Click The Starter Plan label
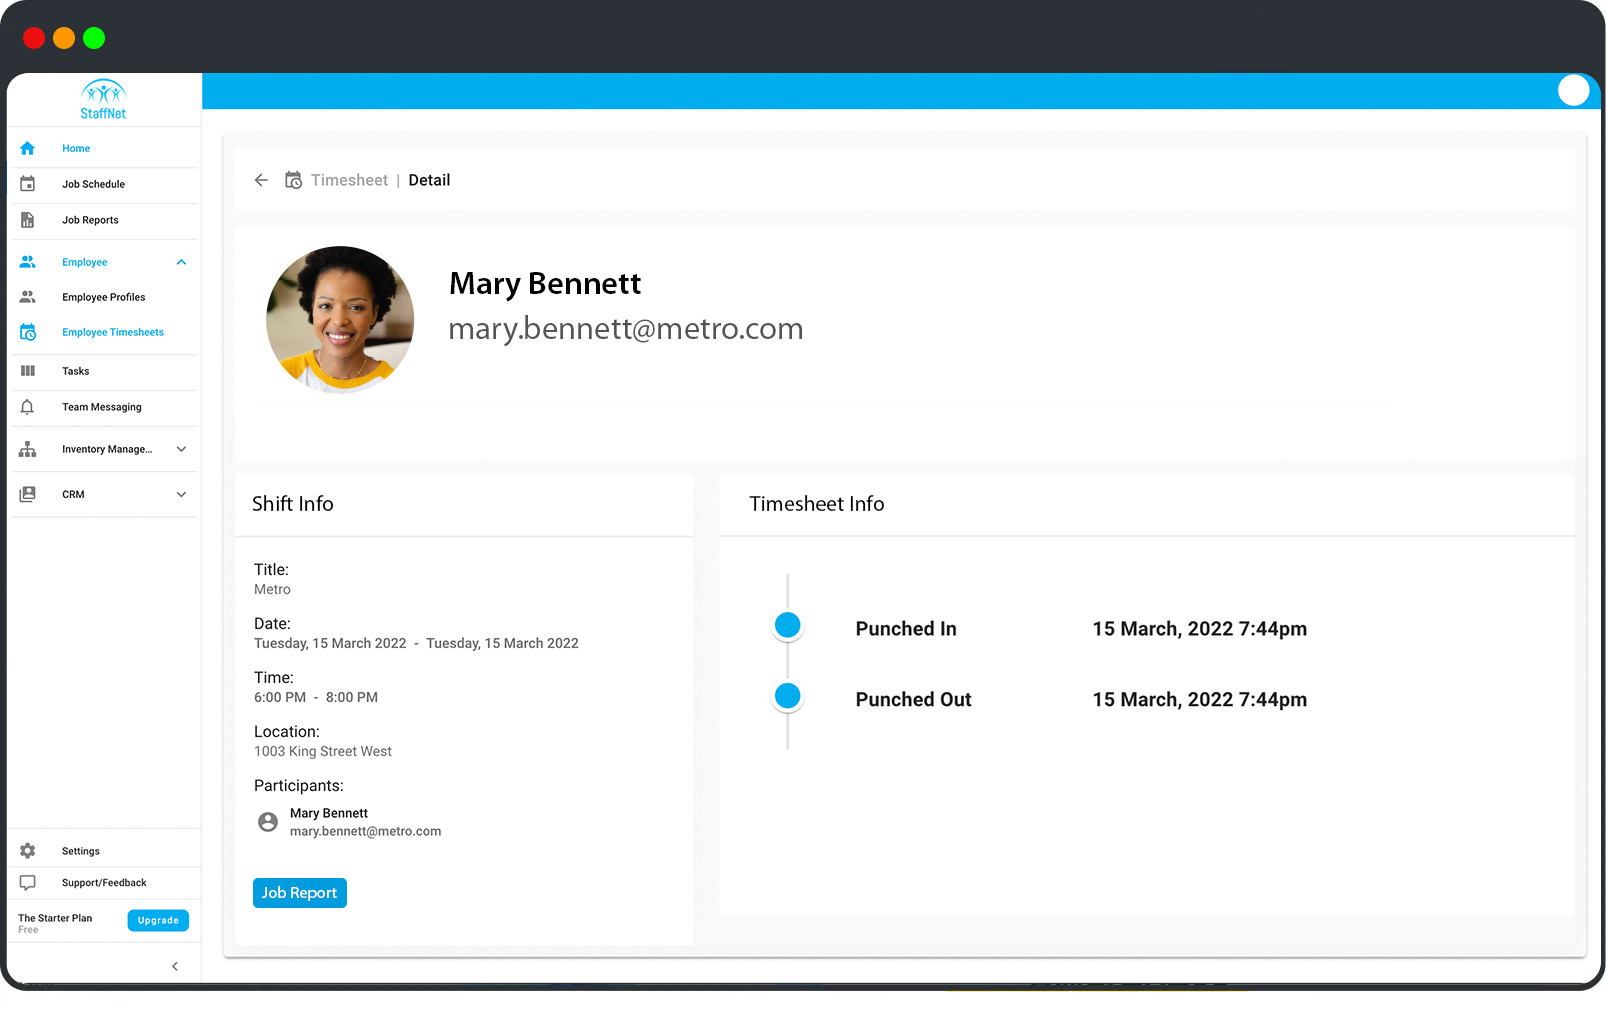This screenshot has height=1010, width=1606. click(55, 918)
